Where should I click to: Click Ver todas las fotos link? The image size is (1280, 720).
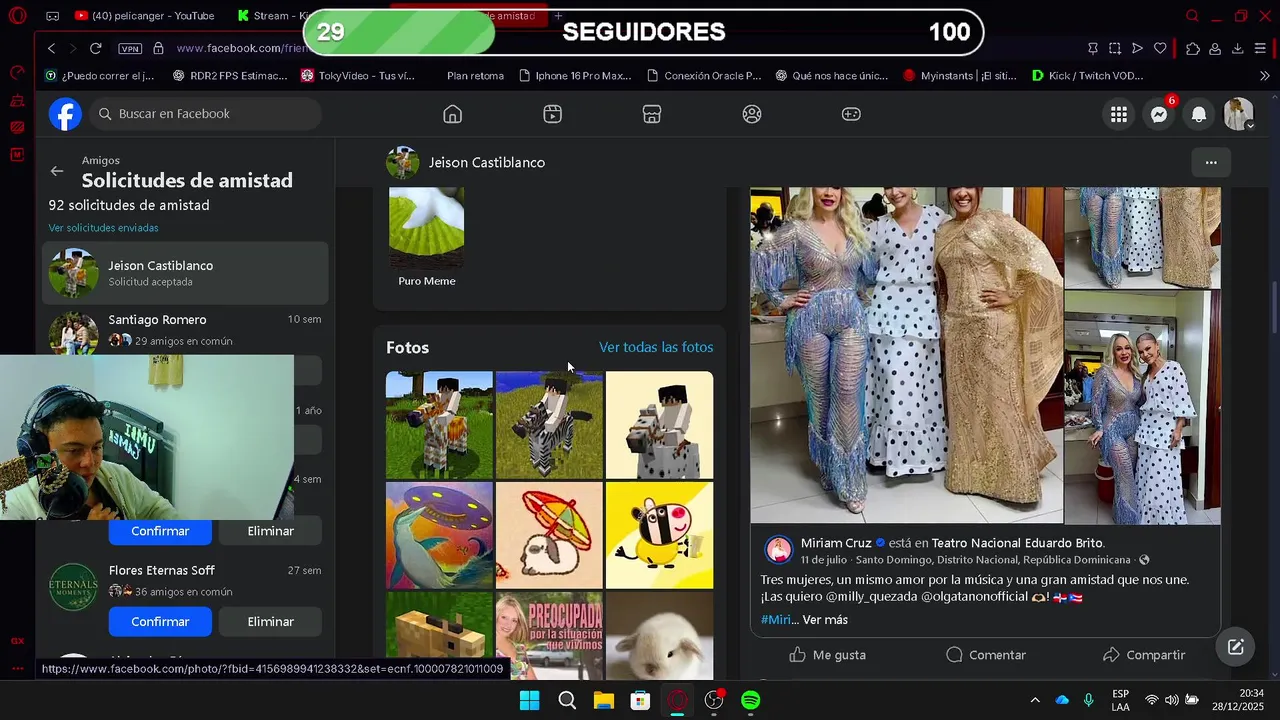point(656,347)
